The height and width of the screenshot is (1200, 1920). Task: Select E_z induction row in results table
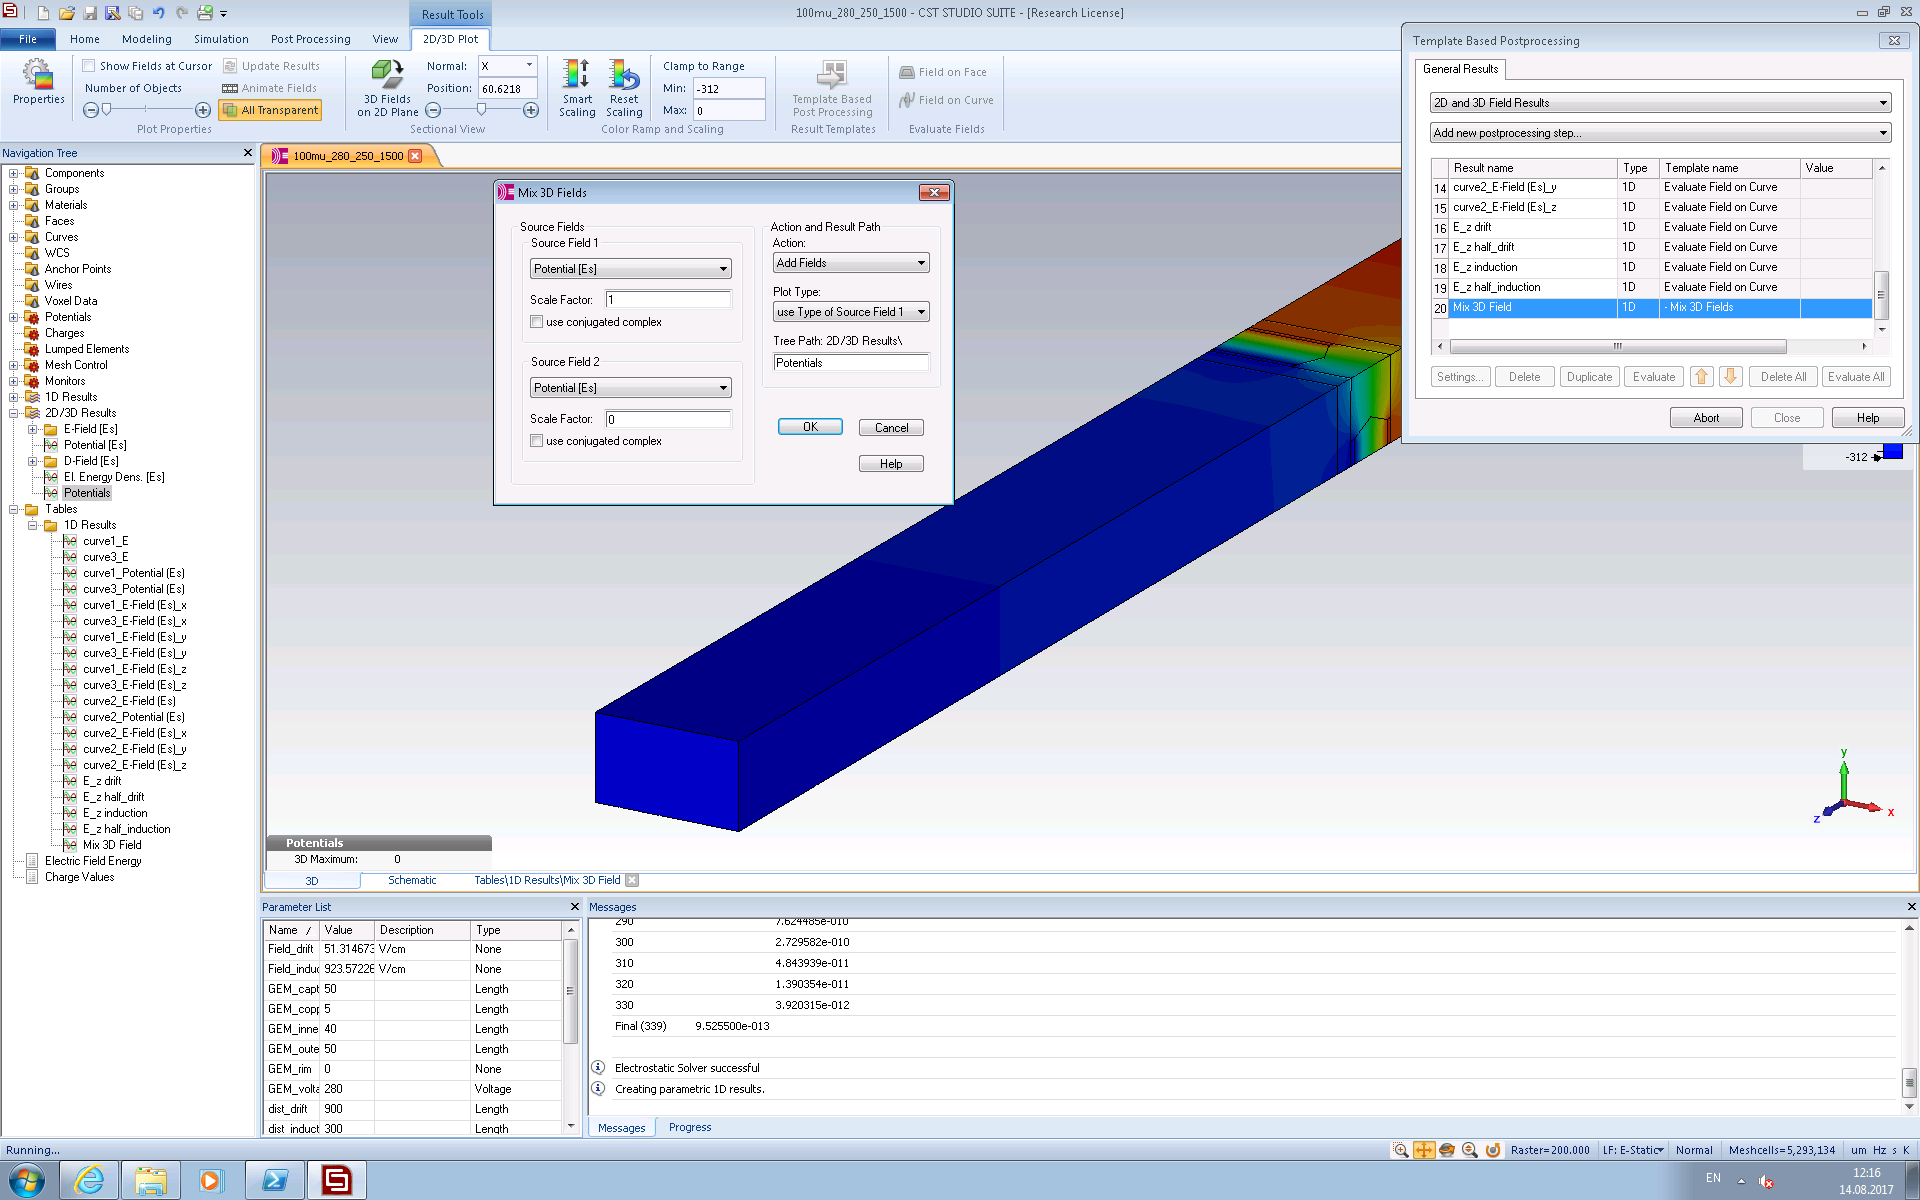click(x=1651, y=267)
